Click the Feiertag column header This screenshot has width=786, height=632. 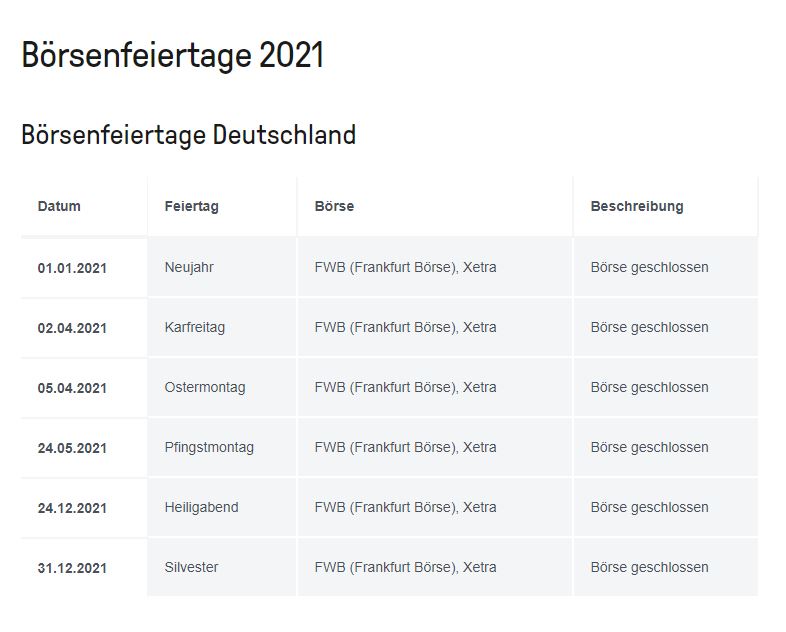tap(191, 207)
